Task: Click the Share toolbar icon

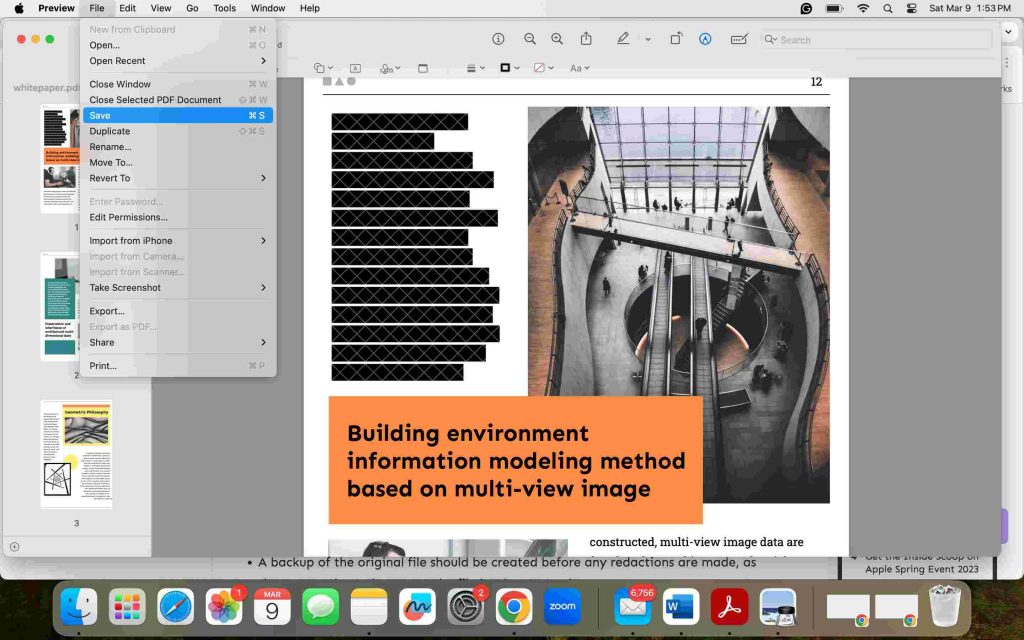Action: coord(586,39)
